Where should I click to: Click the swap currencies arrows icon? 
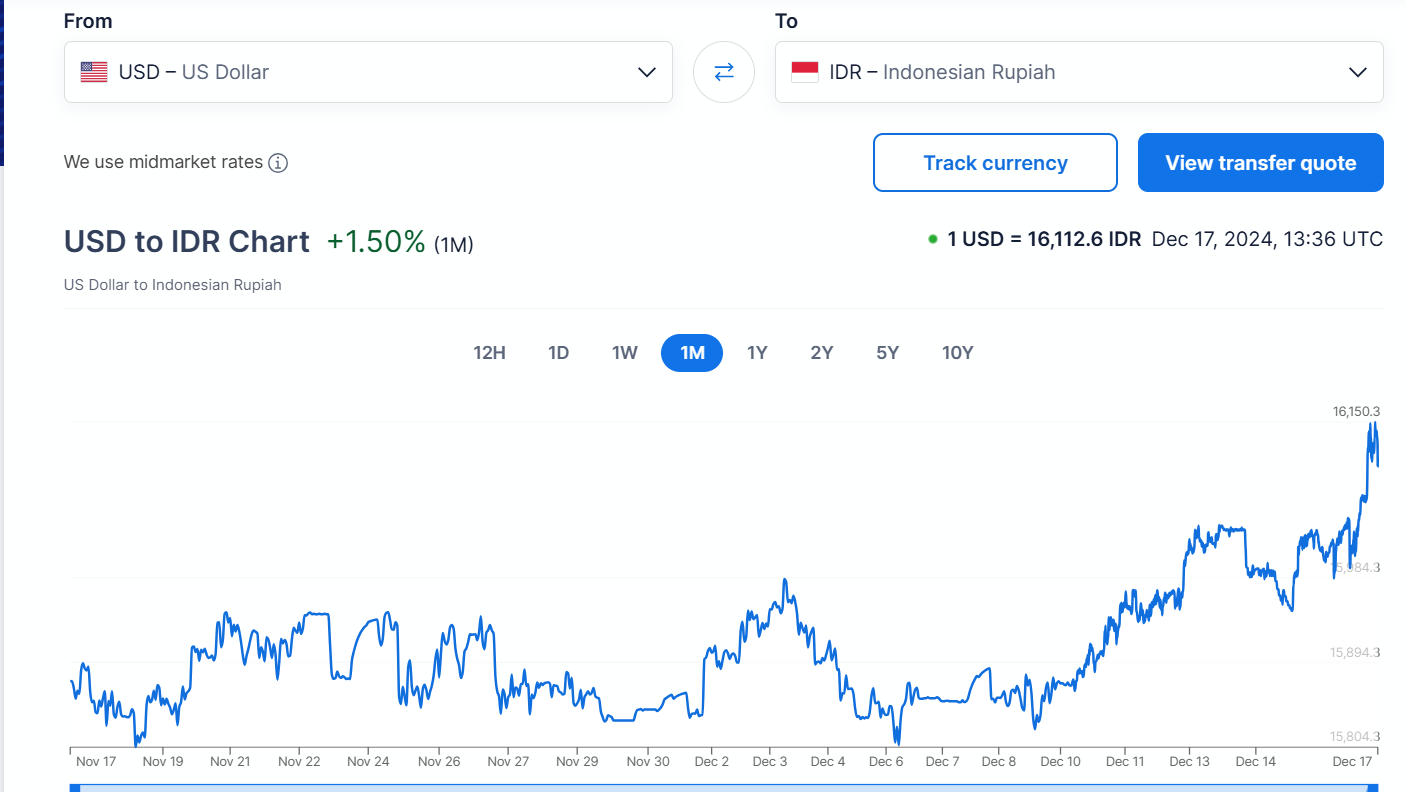click(x=723, y=72)
